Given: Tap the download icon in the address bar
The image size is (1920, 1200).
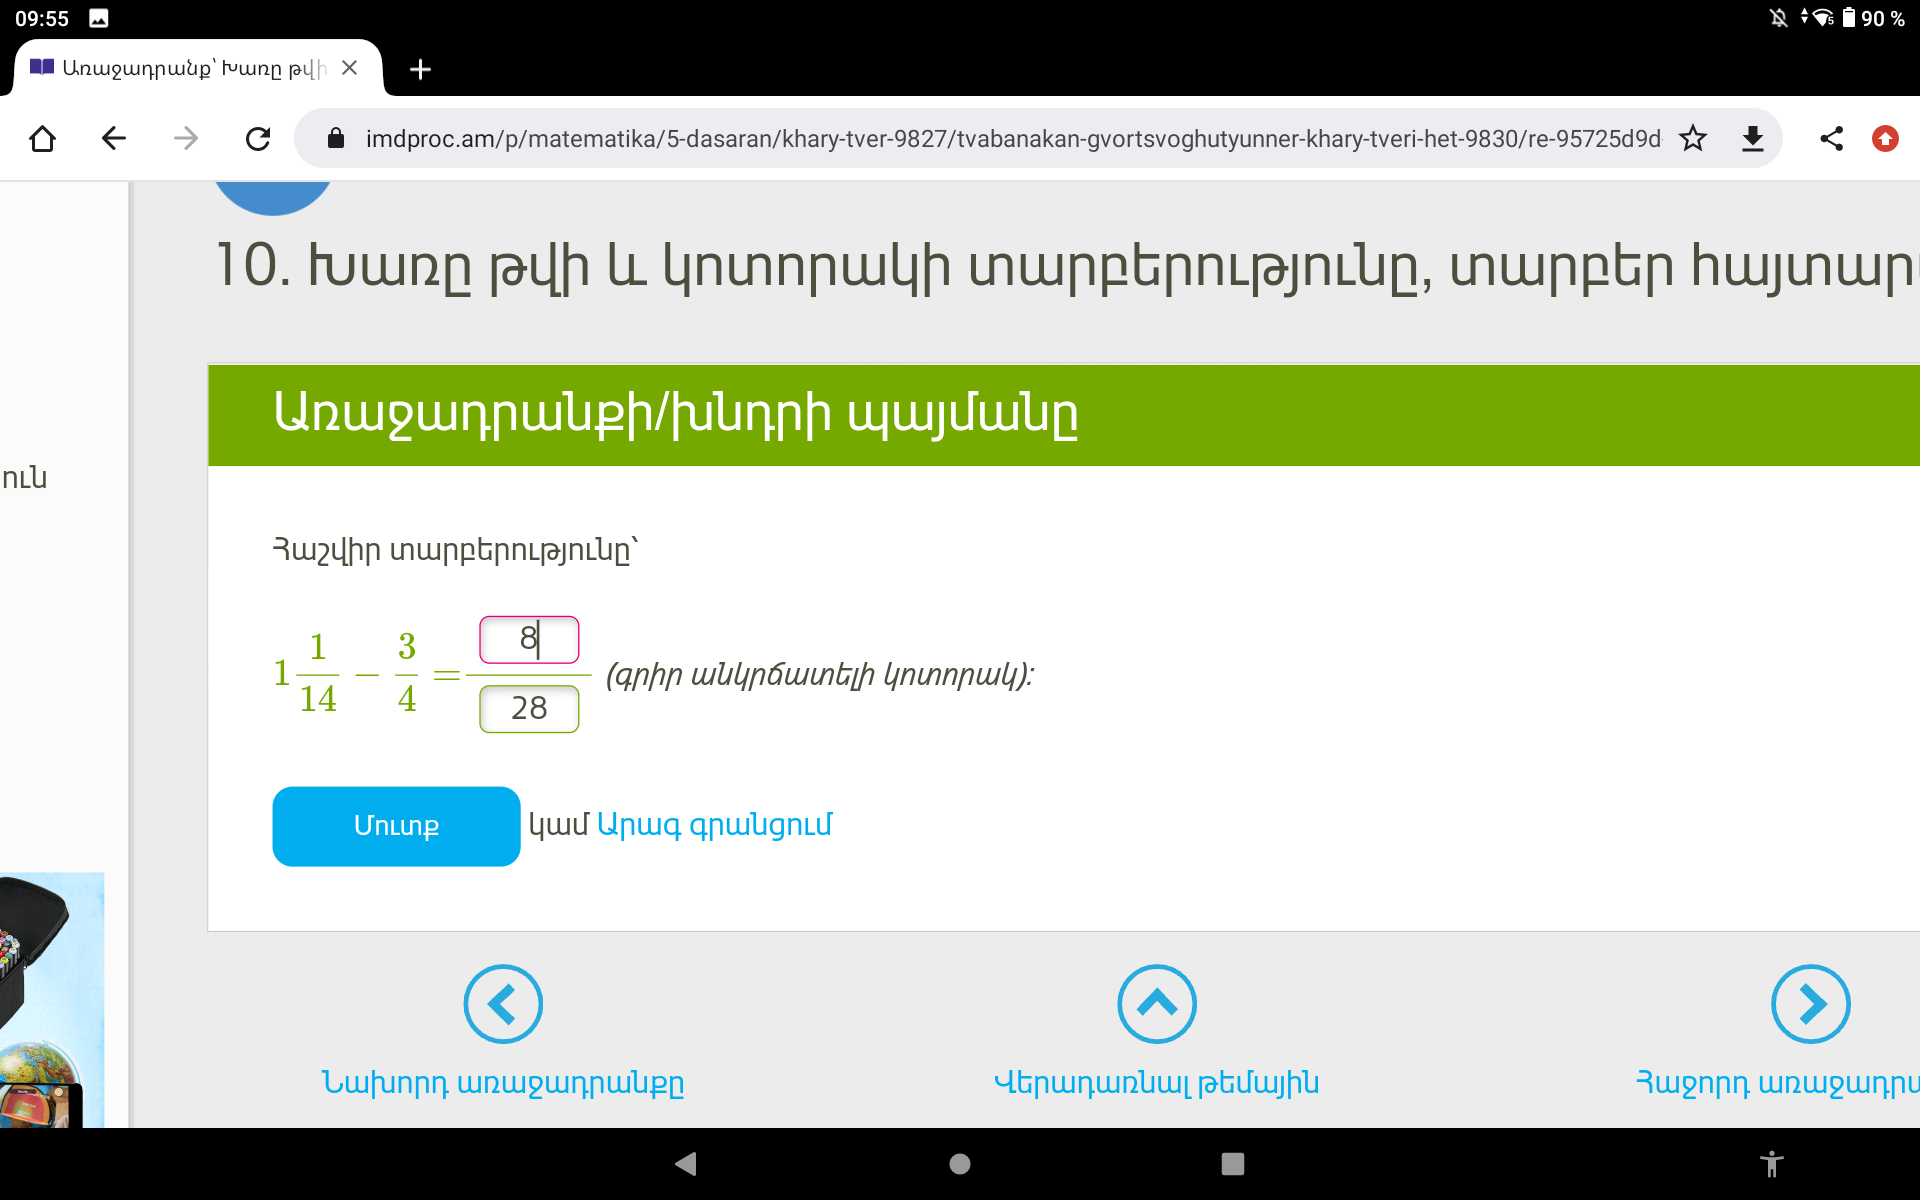Looking at the screenshot, I should tap(1752, 138).
